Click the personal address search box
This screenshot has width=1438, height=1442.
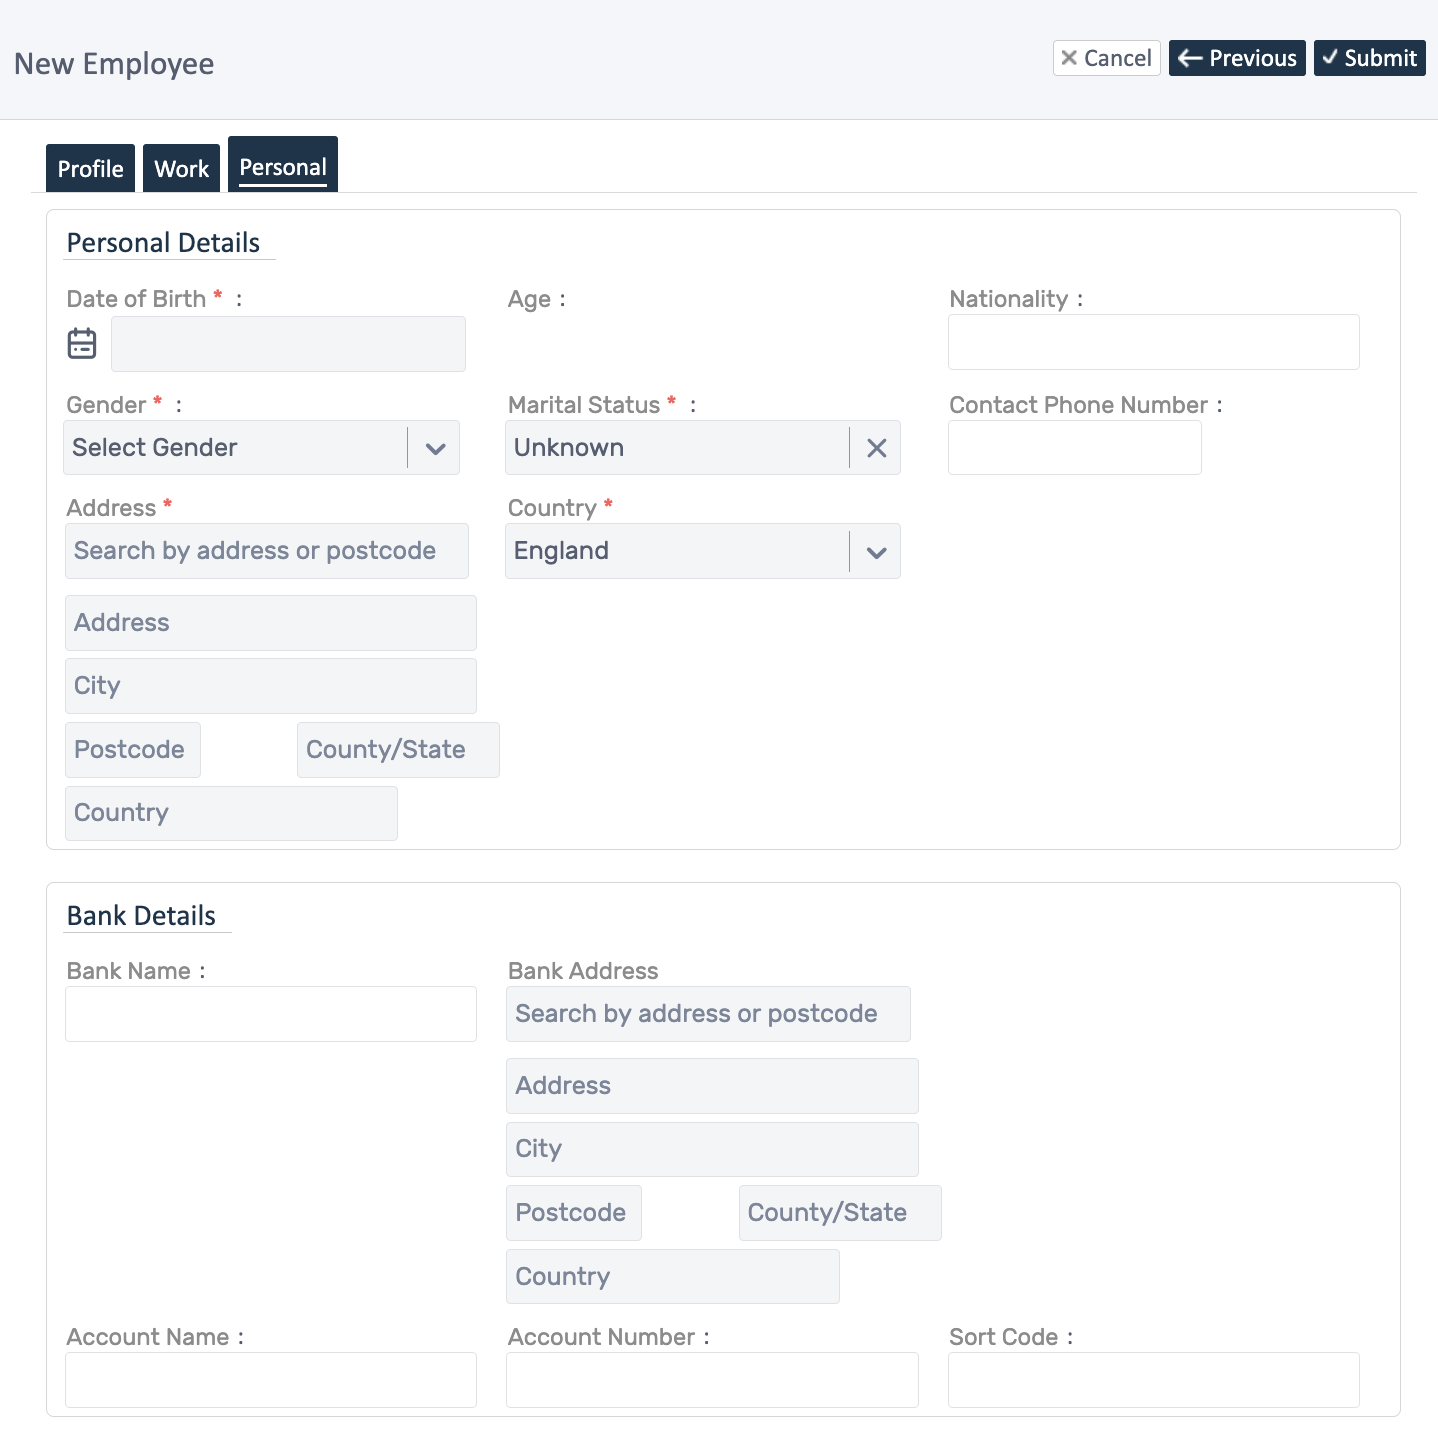[x=266, y=551]
